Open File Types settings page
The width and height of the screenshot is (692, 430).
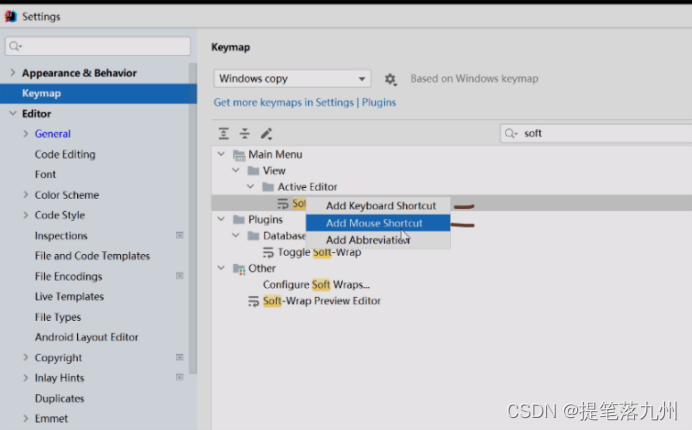click(58, 317)
